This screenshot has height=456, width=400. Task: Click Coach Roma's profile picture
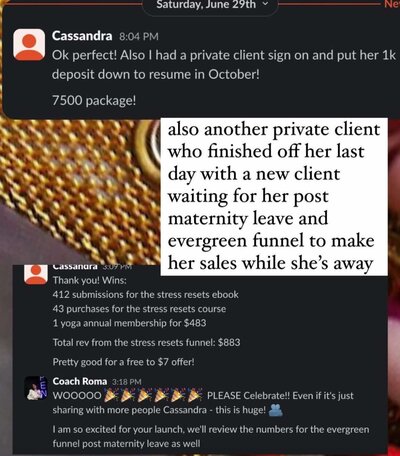(36, 388)
